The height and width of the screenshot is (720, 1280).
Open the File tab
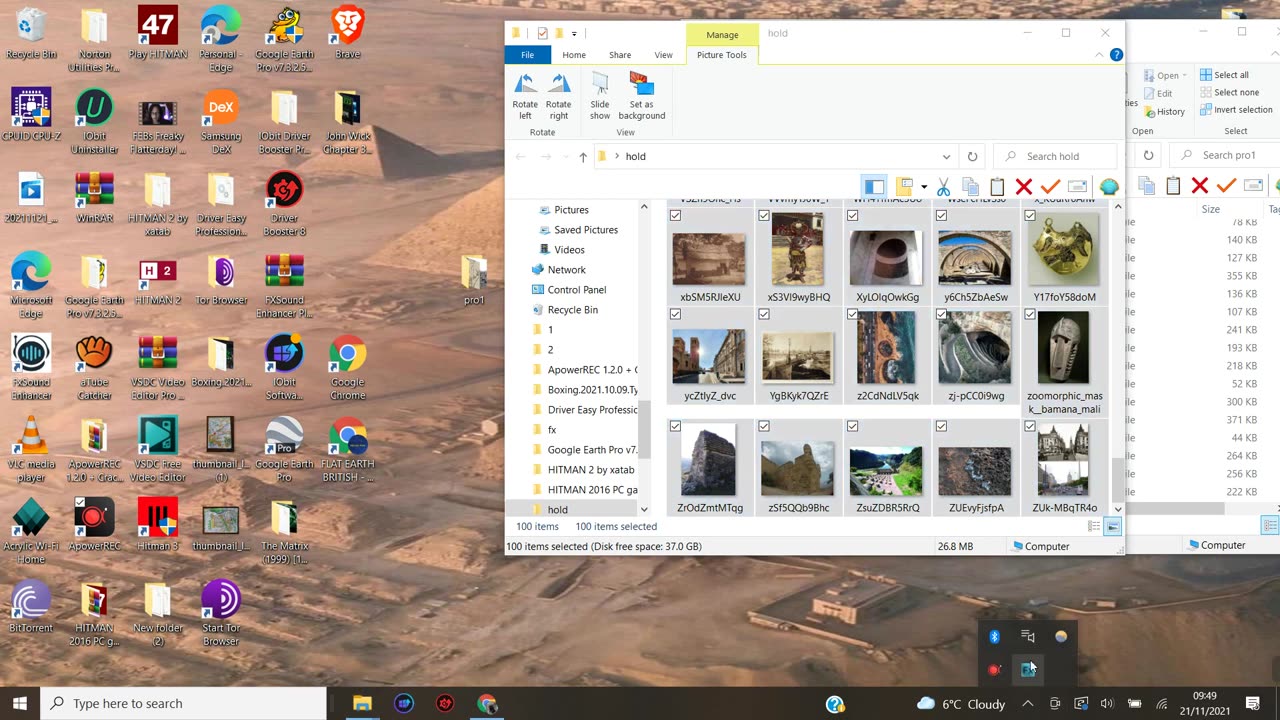coord(527,55)
